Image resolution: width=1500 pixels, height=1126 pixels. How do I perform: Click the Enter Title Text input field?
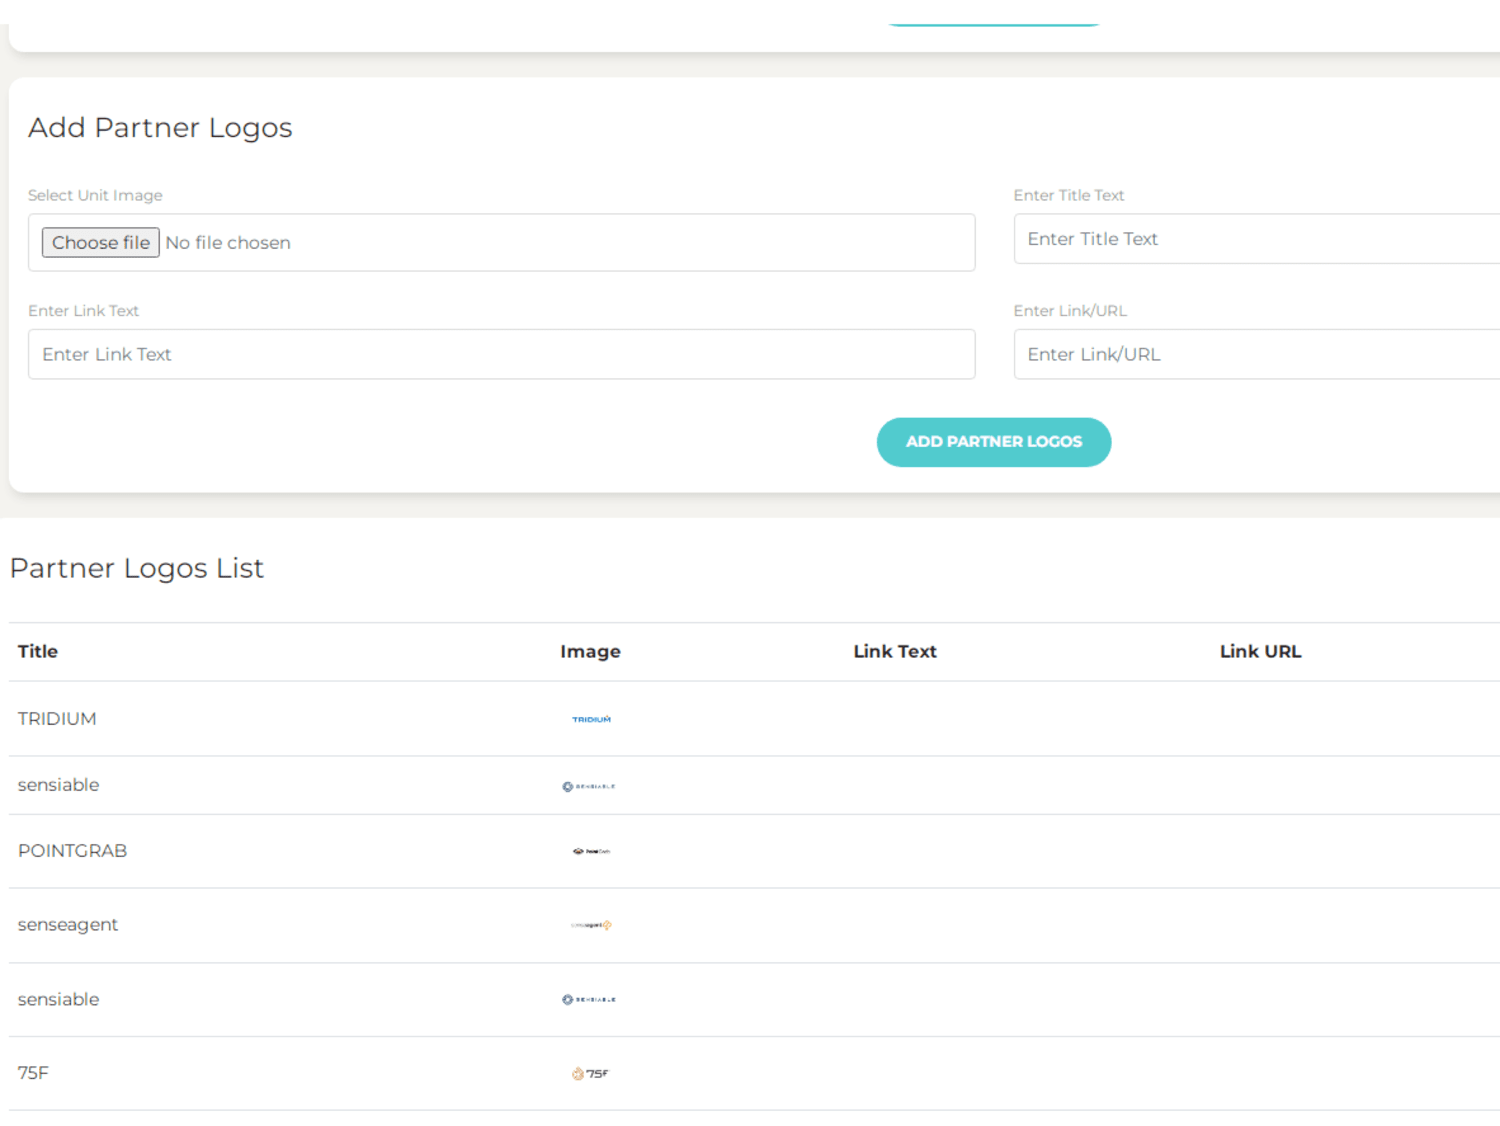tap(1256, 239)
